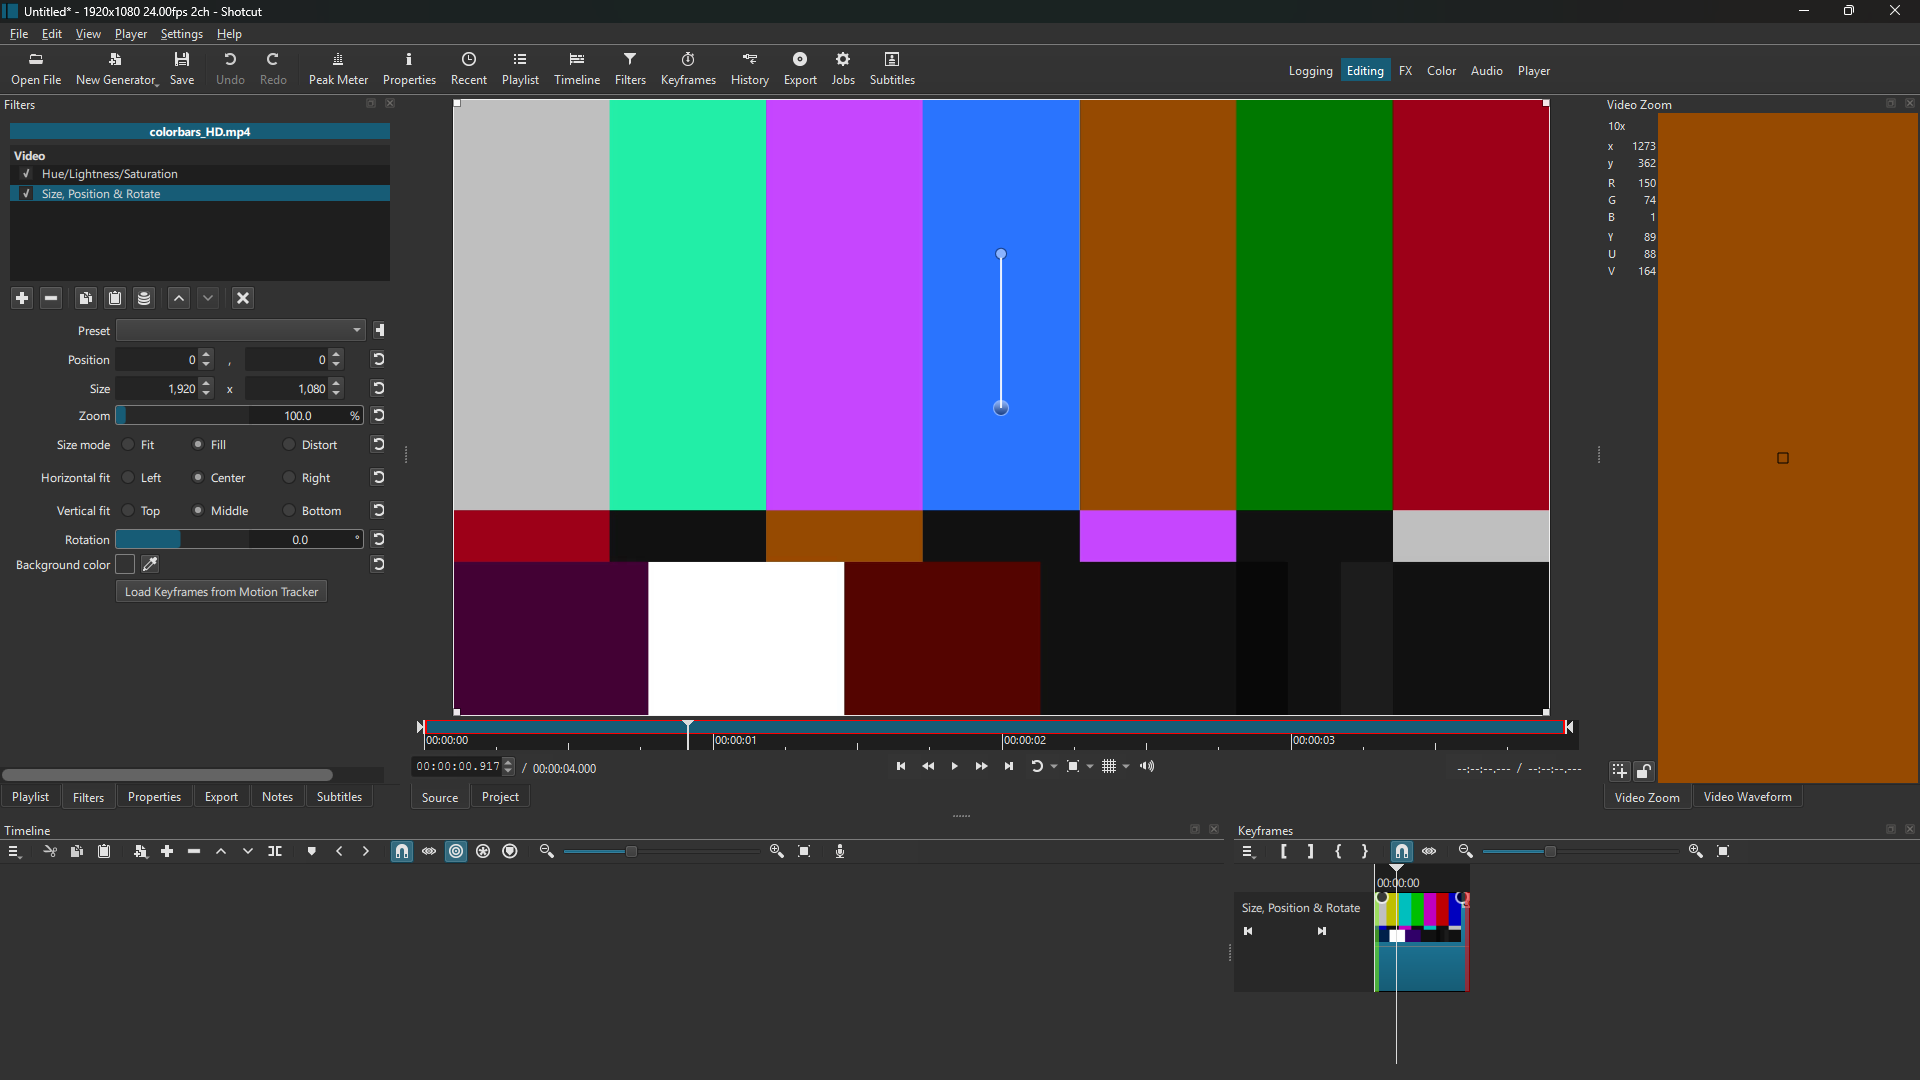Select Right horizontal fit
Viewport: 1920px width, 1080px height.
tap(290, 478)
